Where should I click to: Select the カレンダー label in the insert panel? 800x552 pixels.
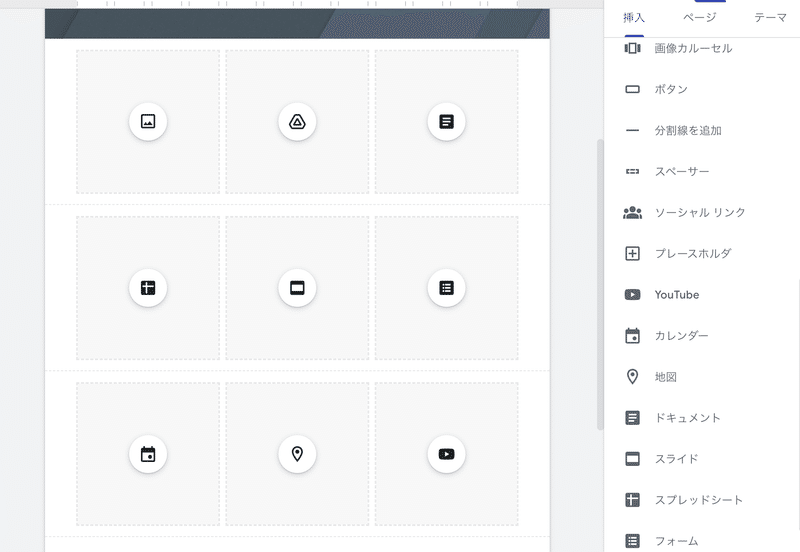pos(681,336)
